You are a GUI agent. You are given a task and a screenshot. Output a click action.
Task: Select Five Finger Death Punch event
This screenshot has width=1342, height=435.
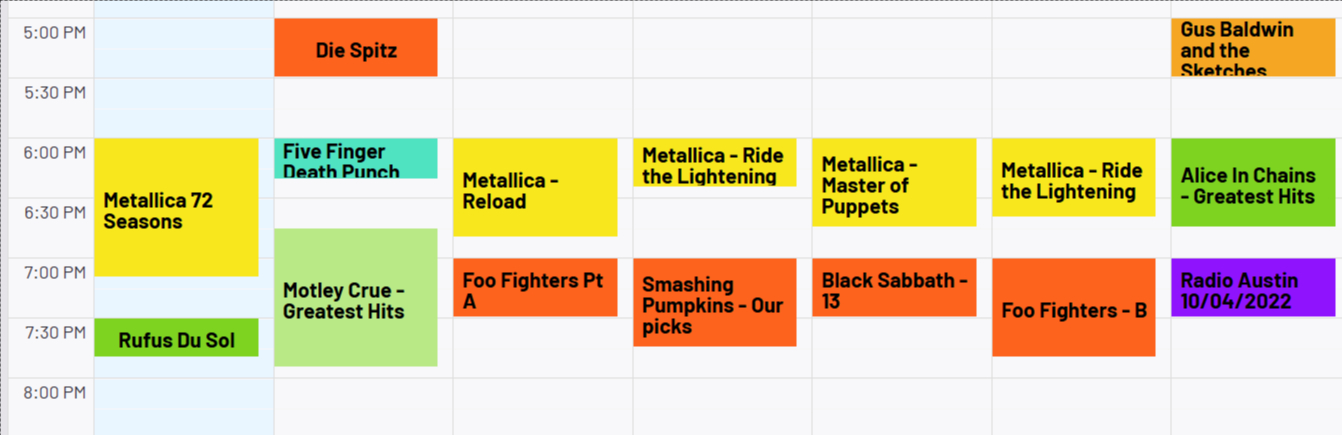356,159
